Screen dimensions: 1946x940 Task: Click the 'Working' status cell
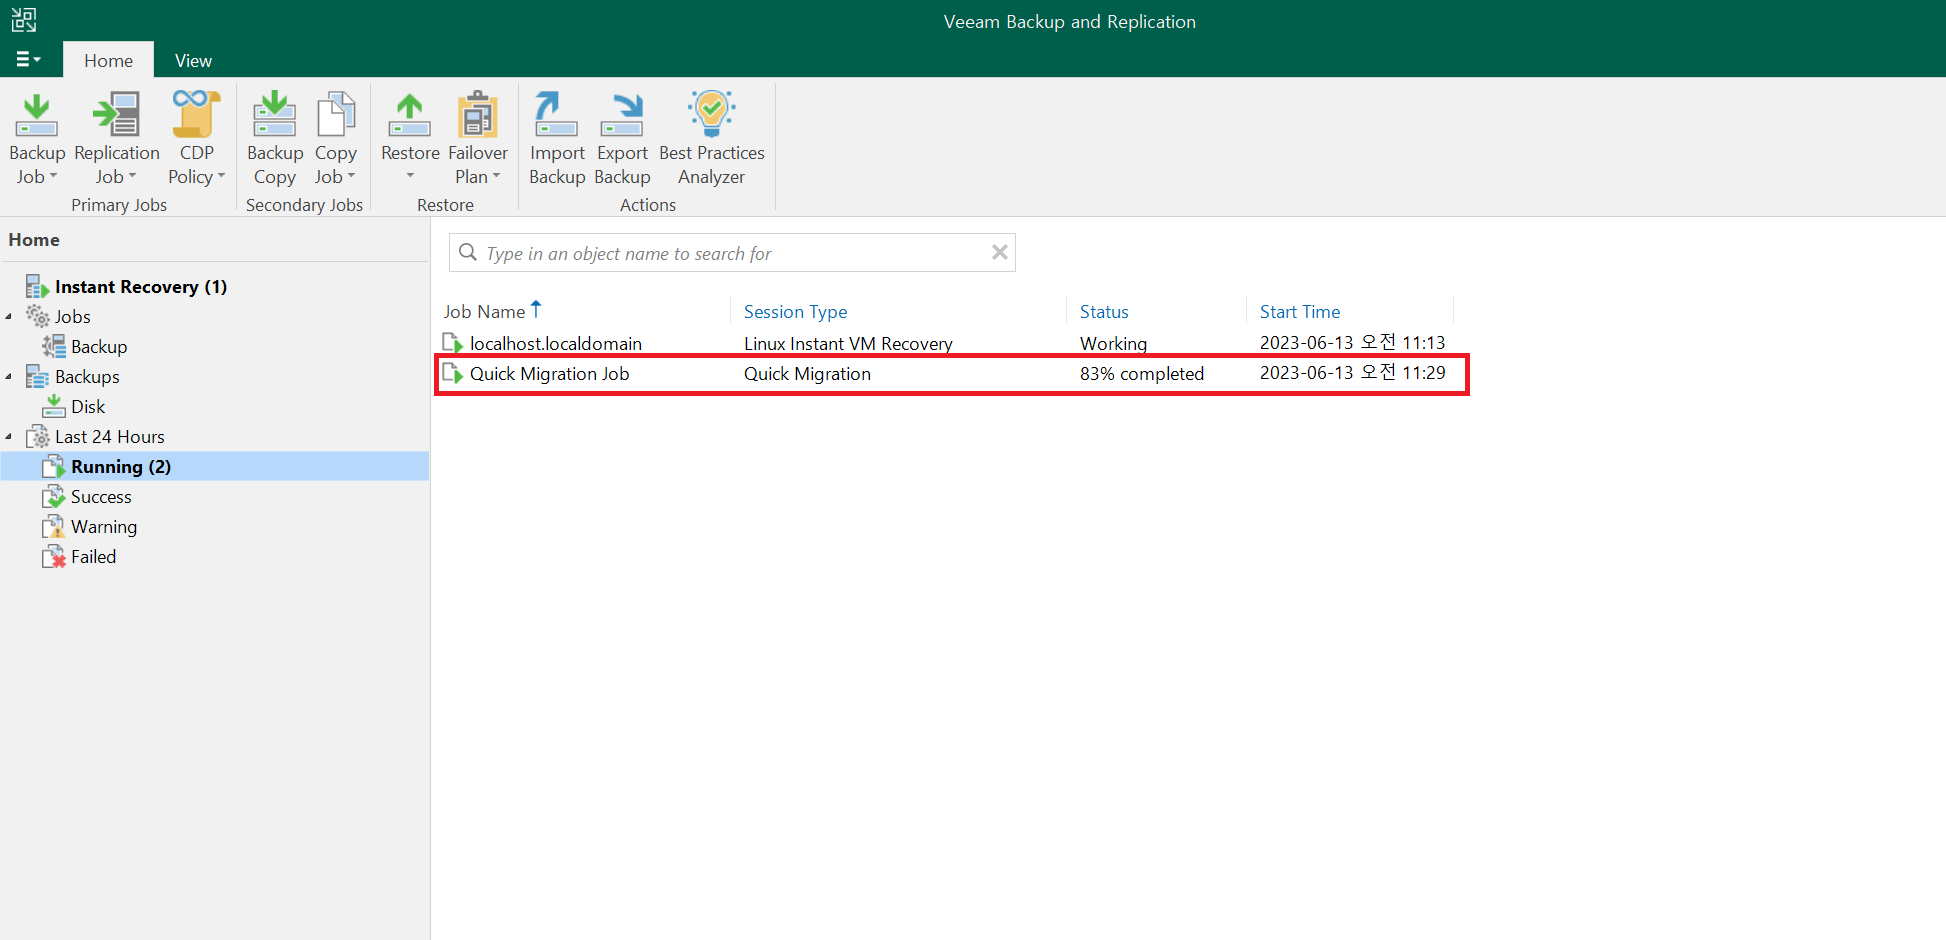(x=1113, y=343)
